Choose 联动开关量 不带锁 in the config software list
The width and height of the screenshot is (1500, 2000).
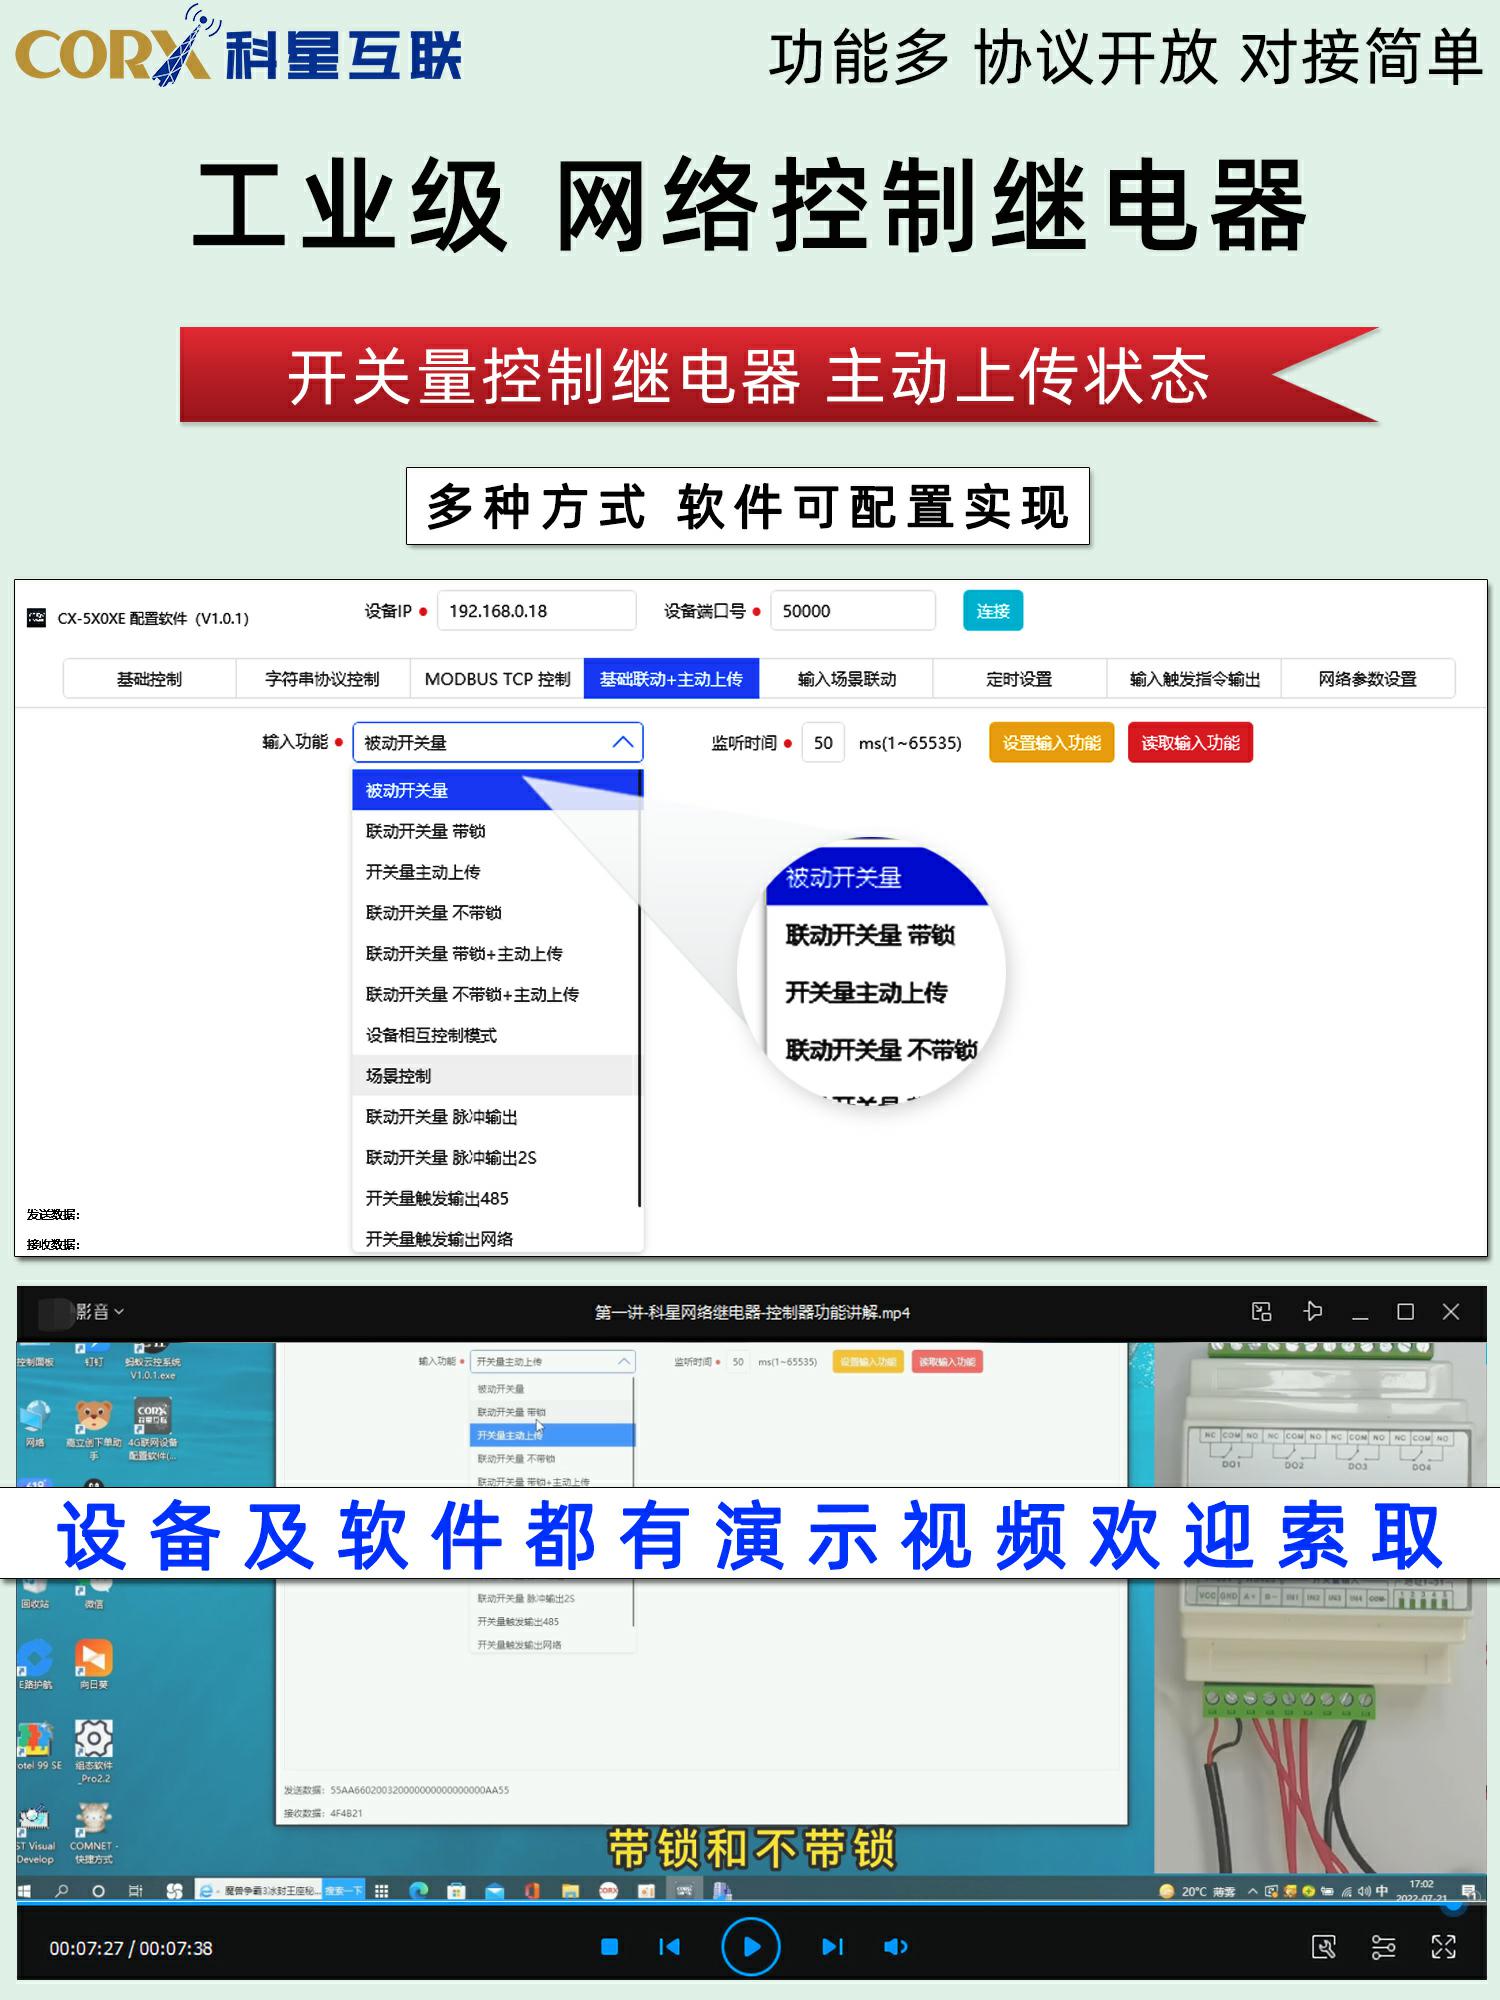(497, 913)
